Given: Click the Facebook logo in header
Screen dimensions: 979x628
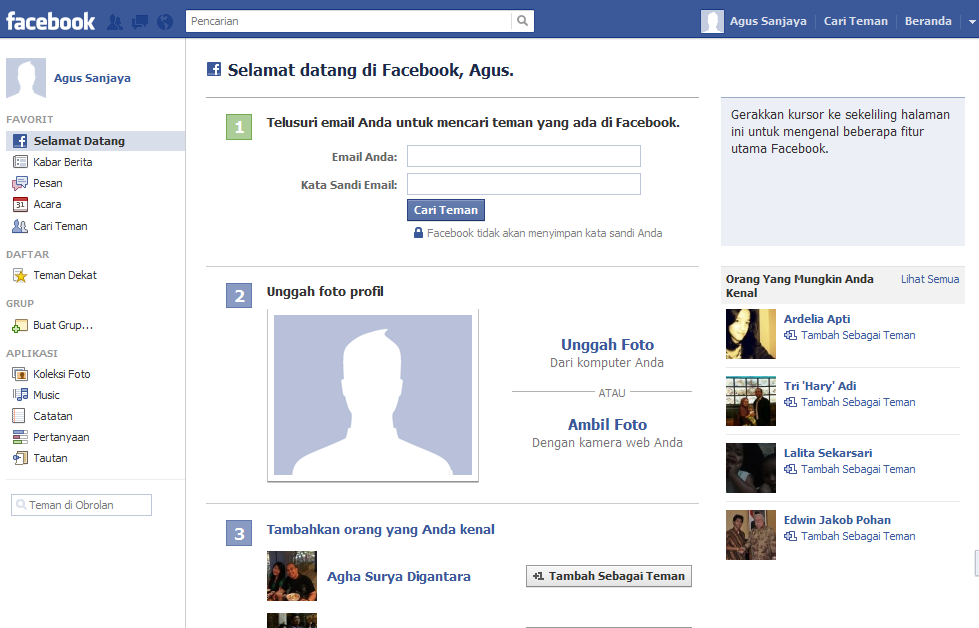Looking at the screenshot, I should click(51, 21).
